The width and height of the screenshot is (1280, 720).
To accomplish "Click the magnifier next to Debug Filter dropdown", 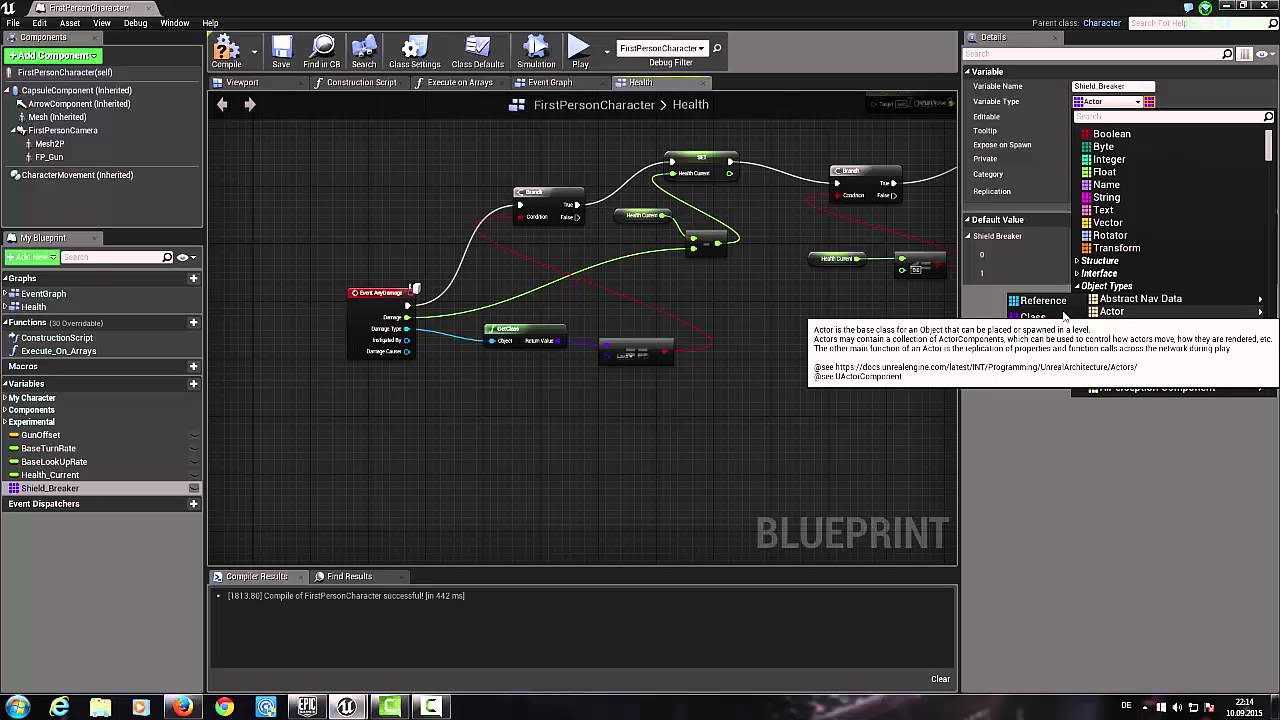I will [x=717, y=48].
